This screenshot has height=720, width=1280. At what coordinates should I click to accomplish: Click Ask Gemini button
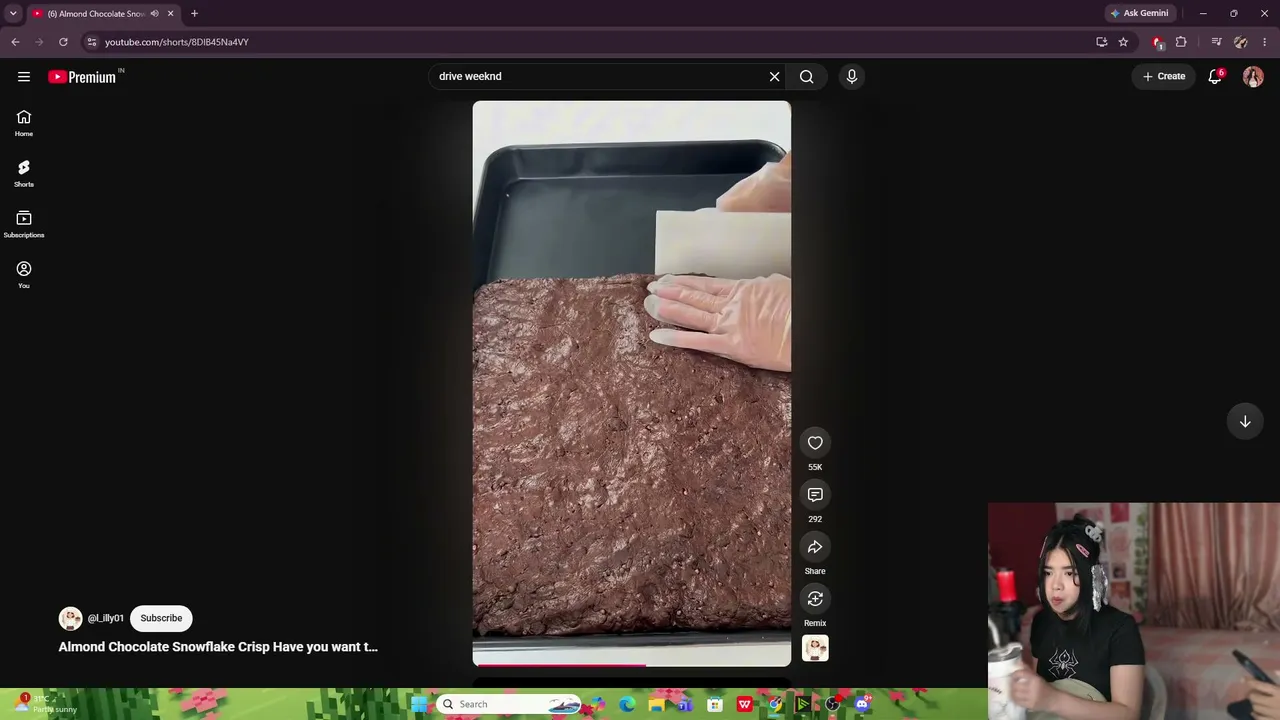click(x=1139, y=13)
